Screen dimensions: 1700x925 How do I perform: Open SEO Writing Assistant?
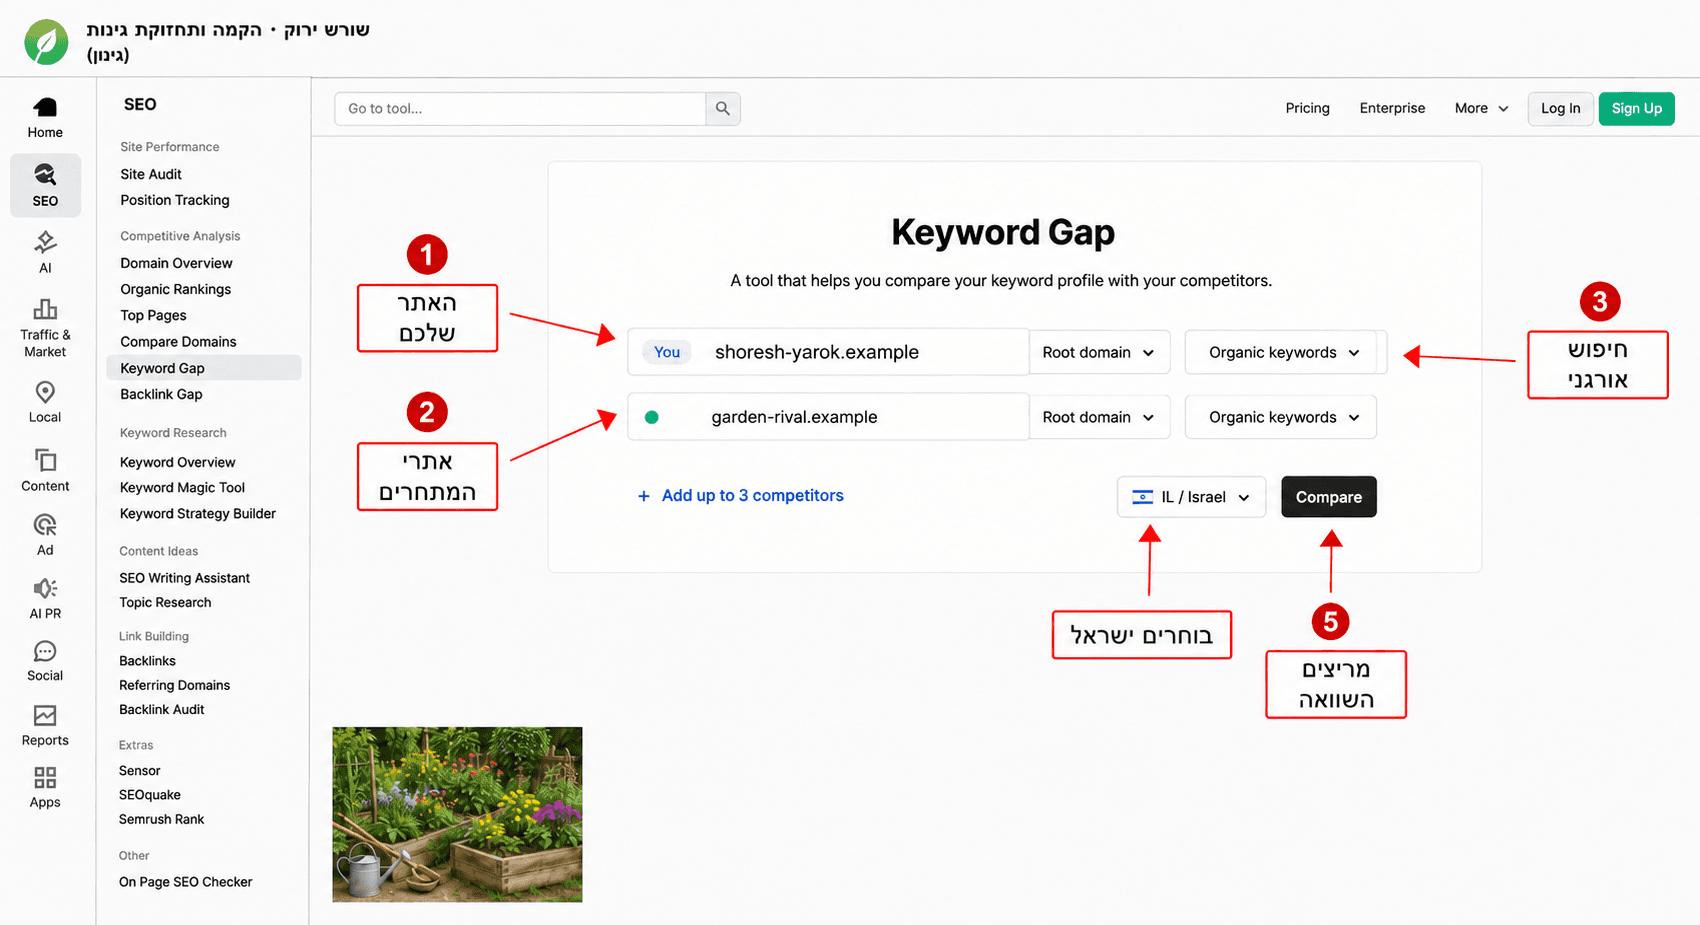coord(185,578)
